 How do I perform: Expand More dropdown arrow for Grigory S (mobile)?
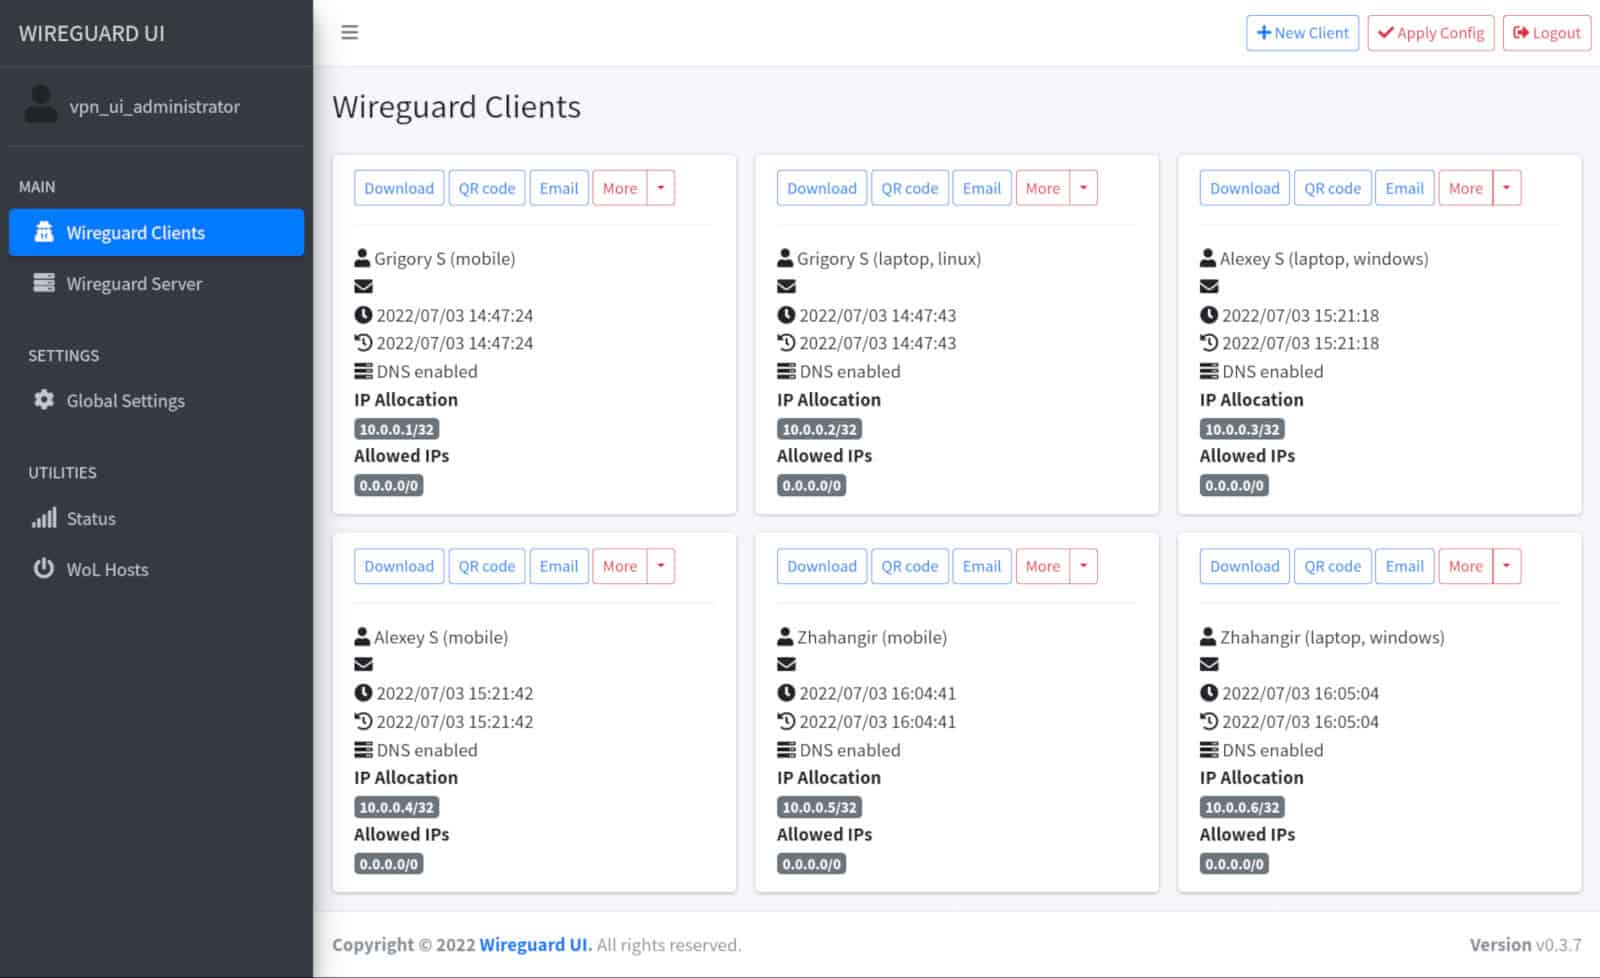point(661,188)
